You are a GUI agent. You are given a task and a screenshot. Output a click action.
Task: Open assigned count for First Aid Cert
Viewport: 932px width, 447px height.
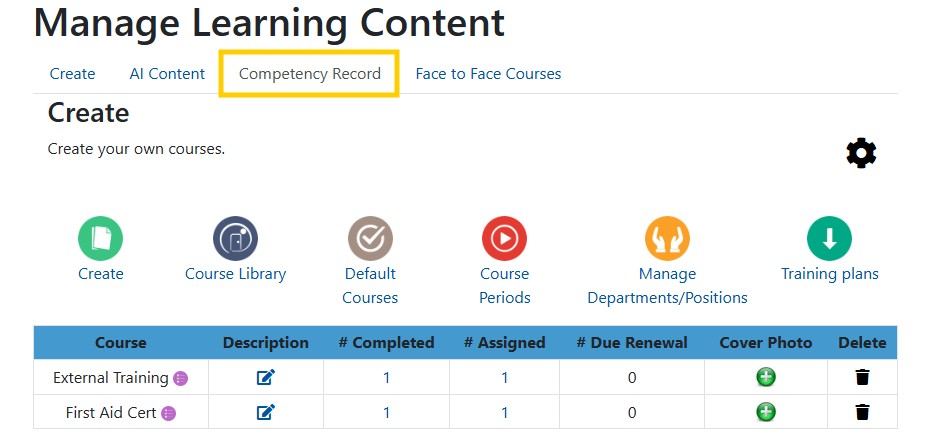coord(505,413)
